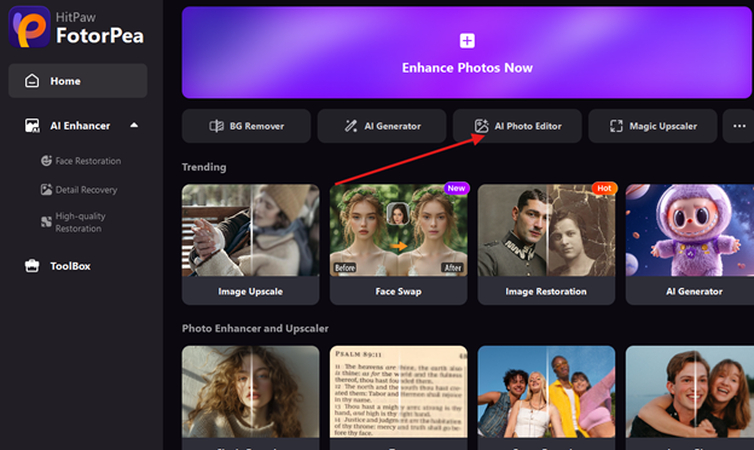The width and height of the screenshot is (754, 450).
Task: Choose the Face Swap card
Action: click(x=399, y=243)
